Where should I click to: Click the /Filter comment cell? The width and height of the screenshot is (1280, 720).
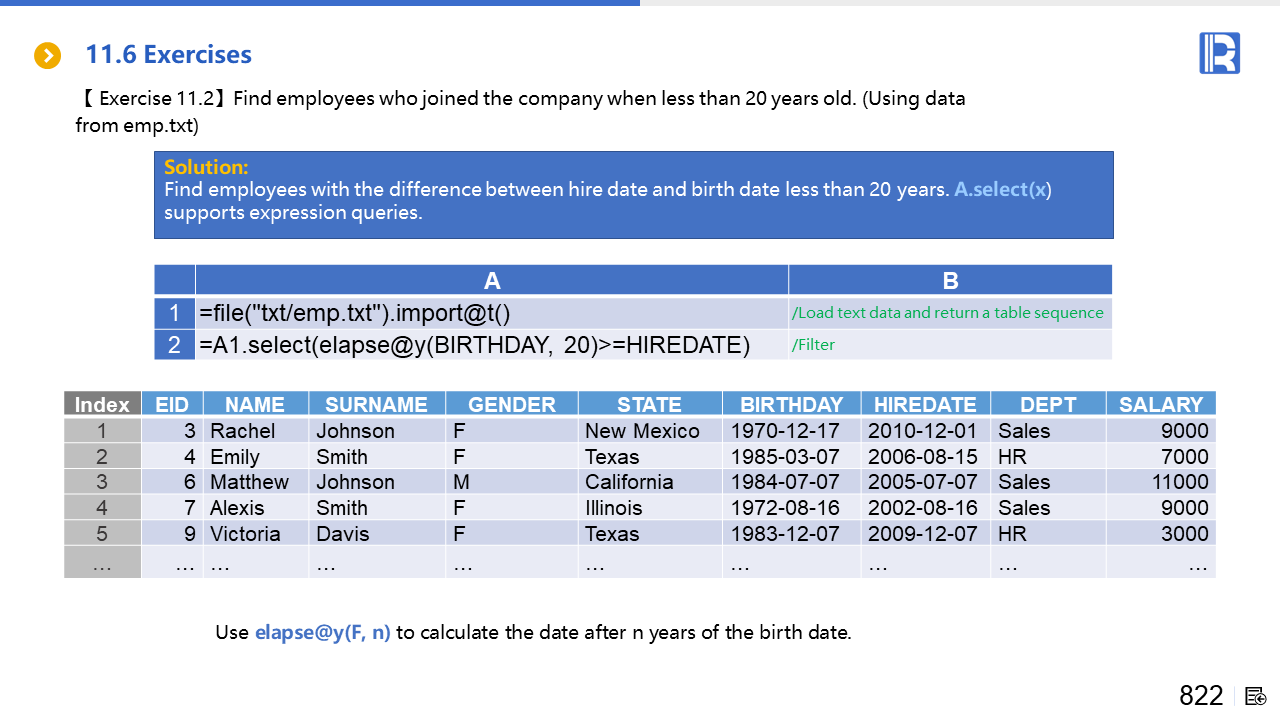[950, 345]
